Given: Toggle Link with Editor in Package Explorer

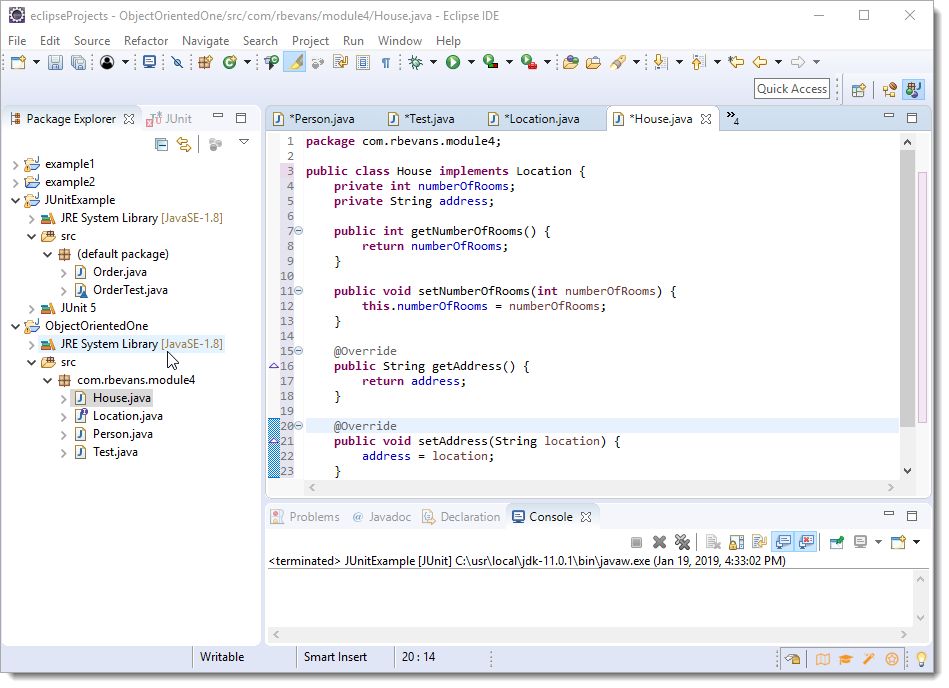Looking at the screenshot, I should (x=184, y=145).
